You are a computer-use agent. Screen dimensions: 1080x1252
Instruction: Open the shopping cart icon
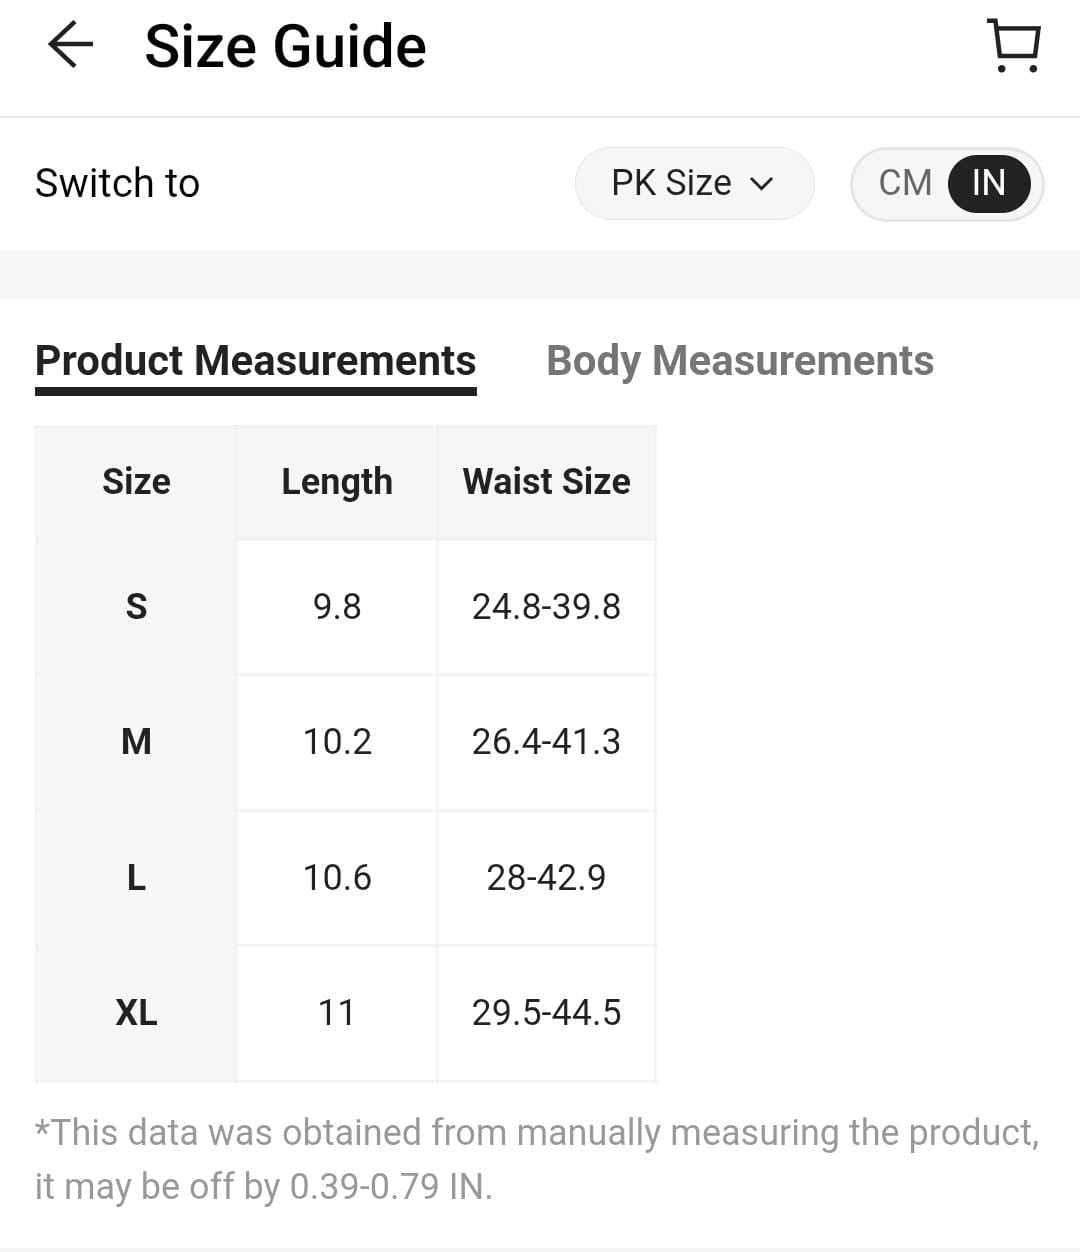pyautogui.click(x=1014, y=46)
